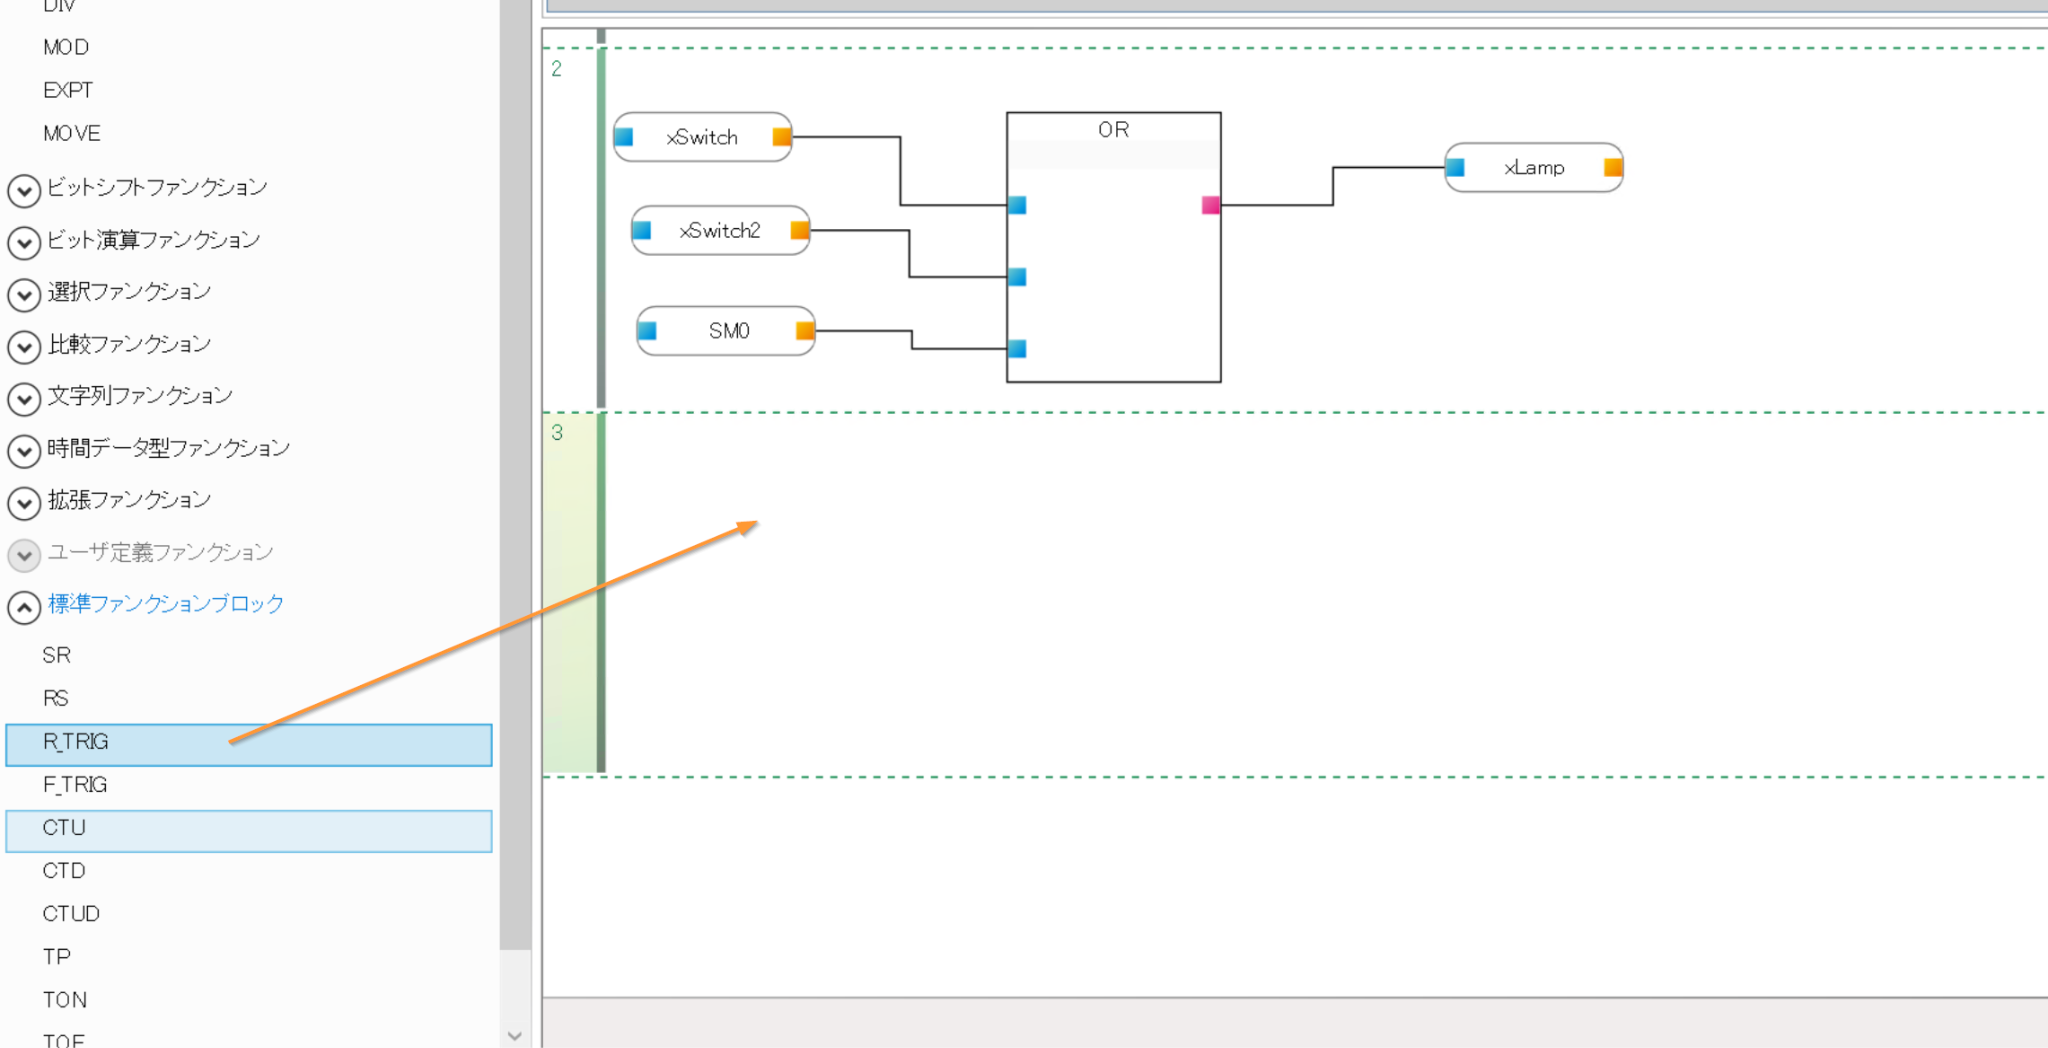The image size is (2048, 1048).
Task: Select the MOVE function item
Action: pos(72,133)
